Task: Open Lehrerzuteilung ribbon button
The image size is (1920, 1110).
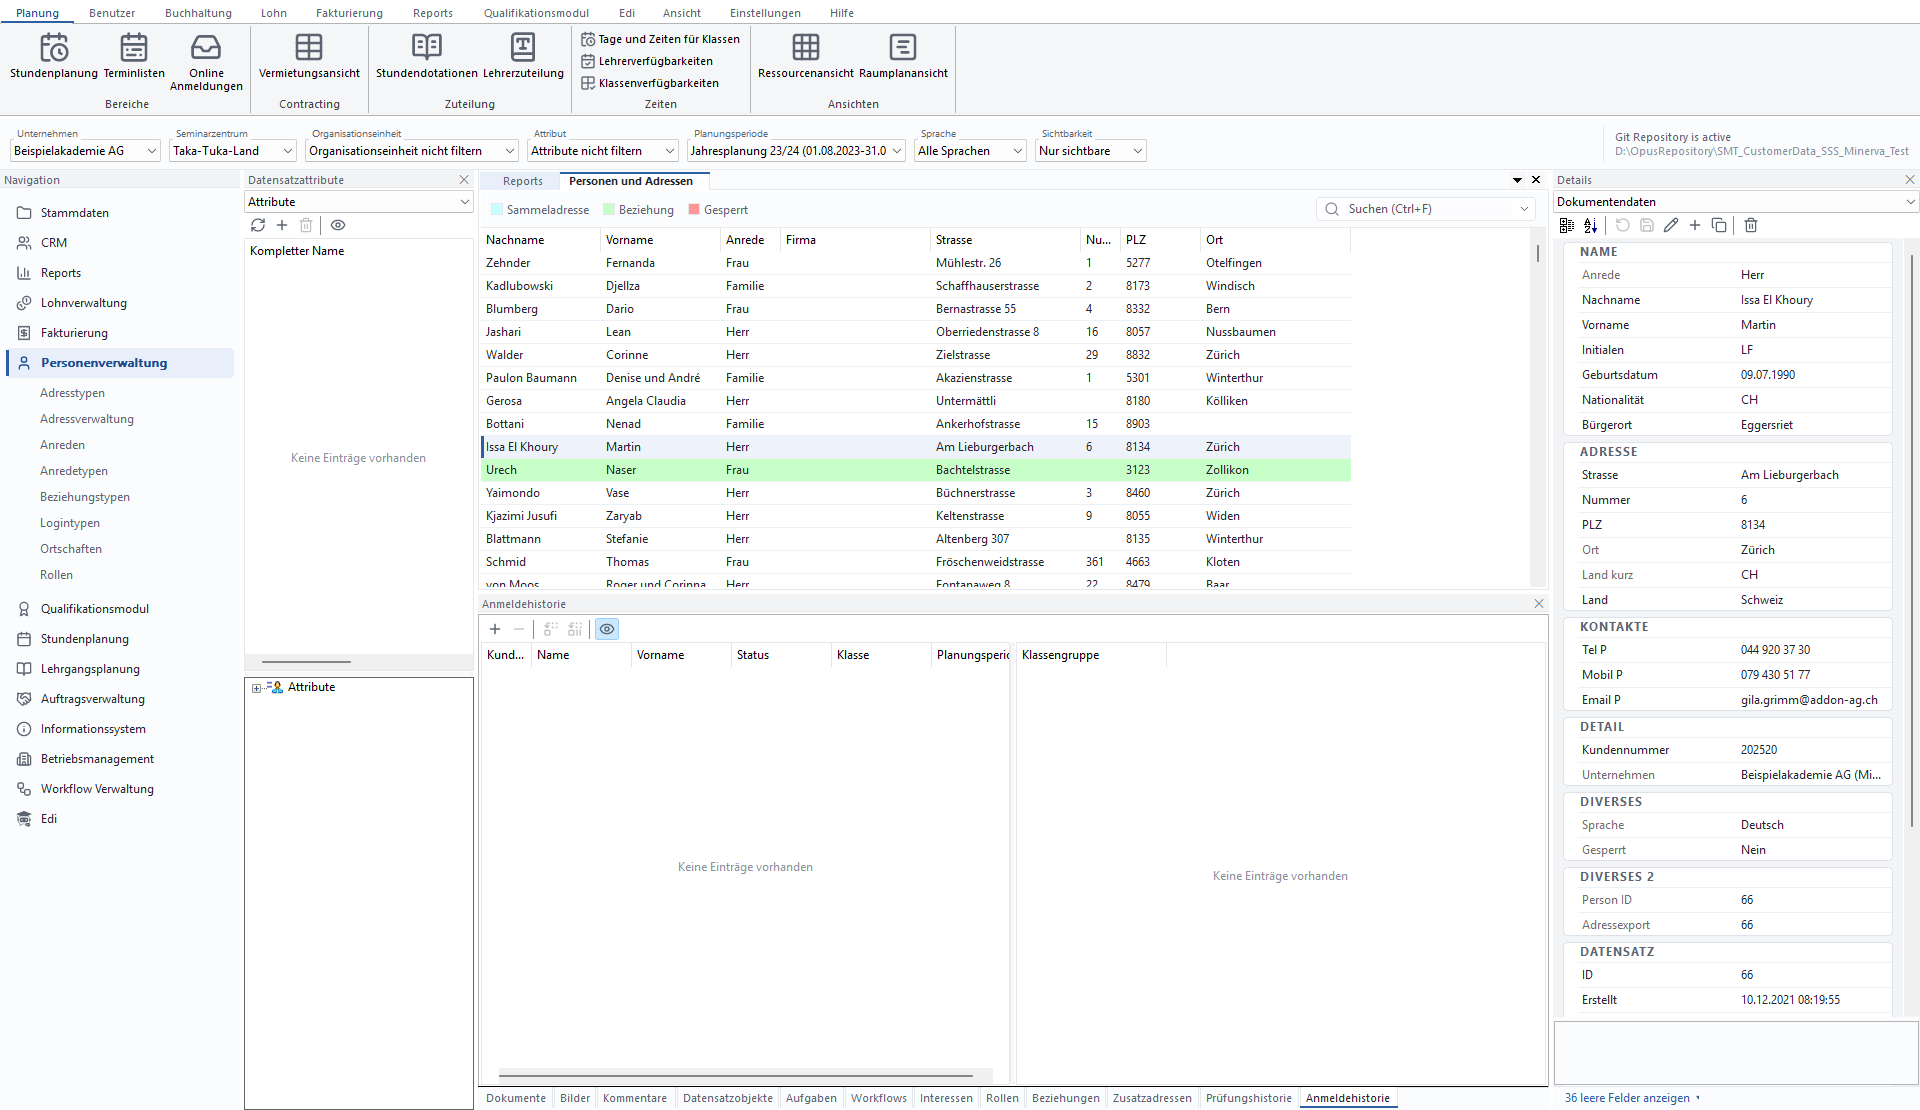Action: click(x=523, y=56)
